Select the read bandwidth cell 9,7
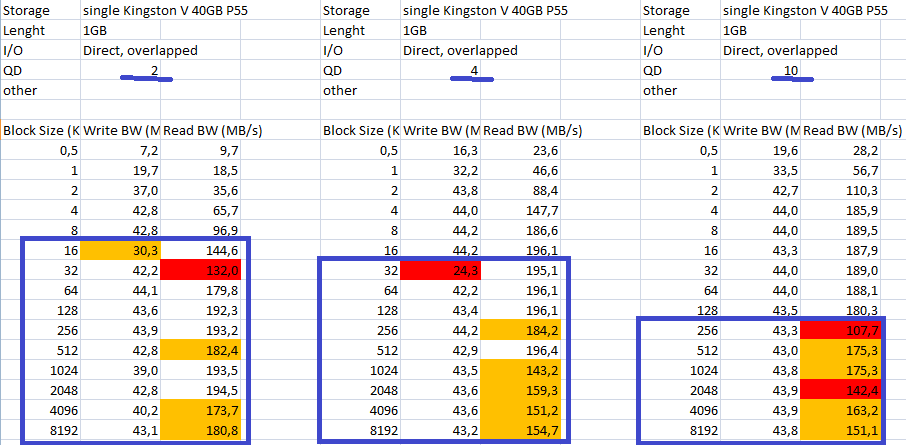The height and width of the screenshot is (445, 906). click(200, 151)
